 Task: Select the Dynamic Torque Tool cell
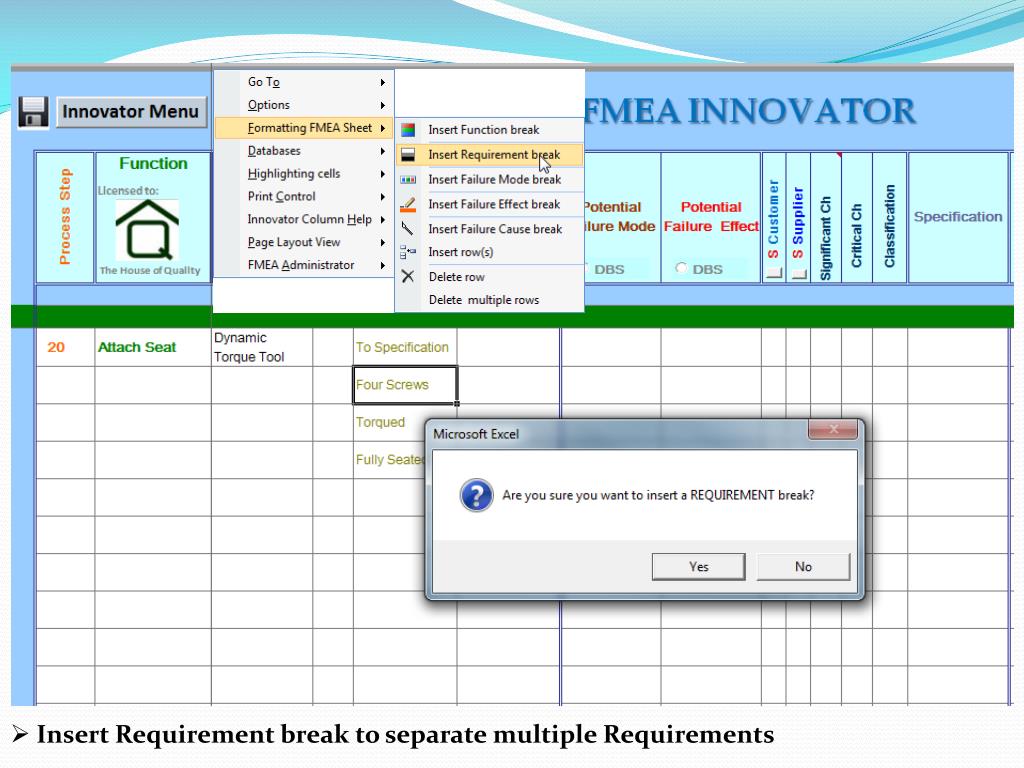point(262,347)
